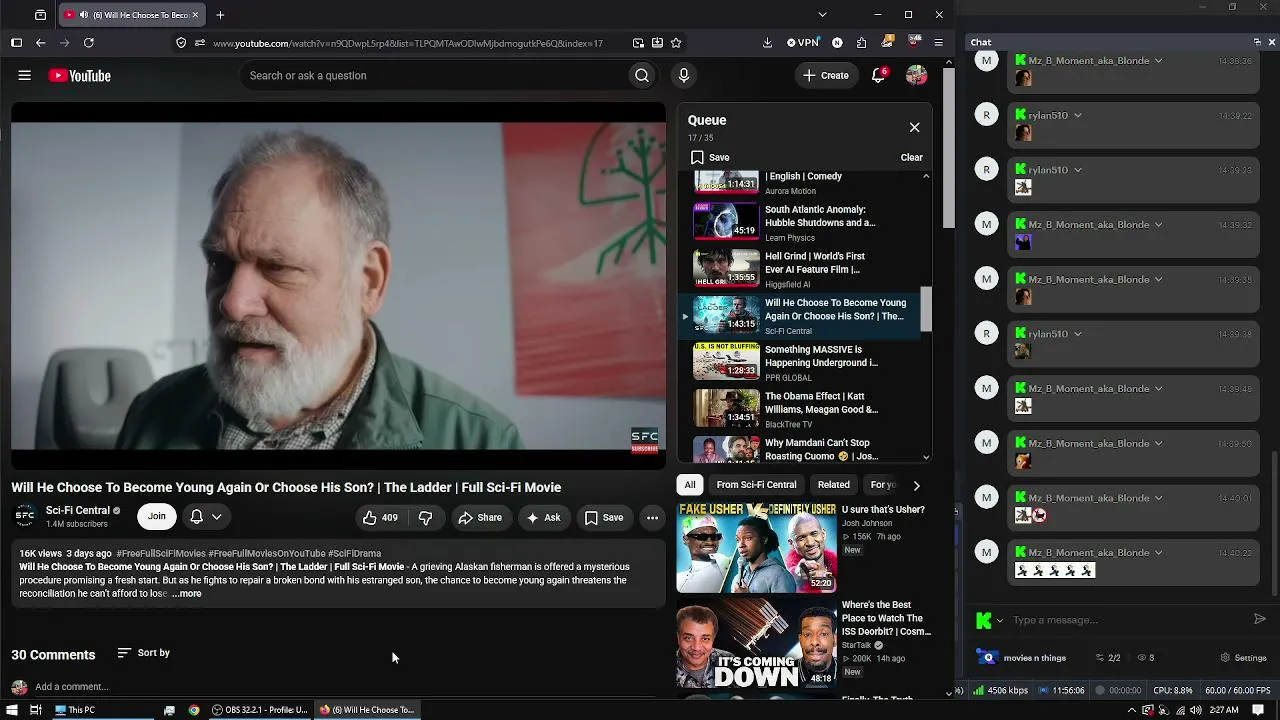The image size is (1280, 720).
Task: Open Google Chrome from the taskbar
Action: click(194, 710)
